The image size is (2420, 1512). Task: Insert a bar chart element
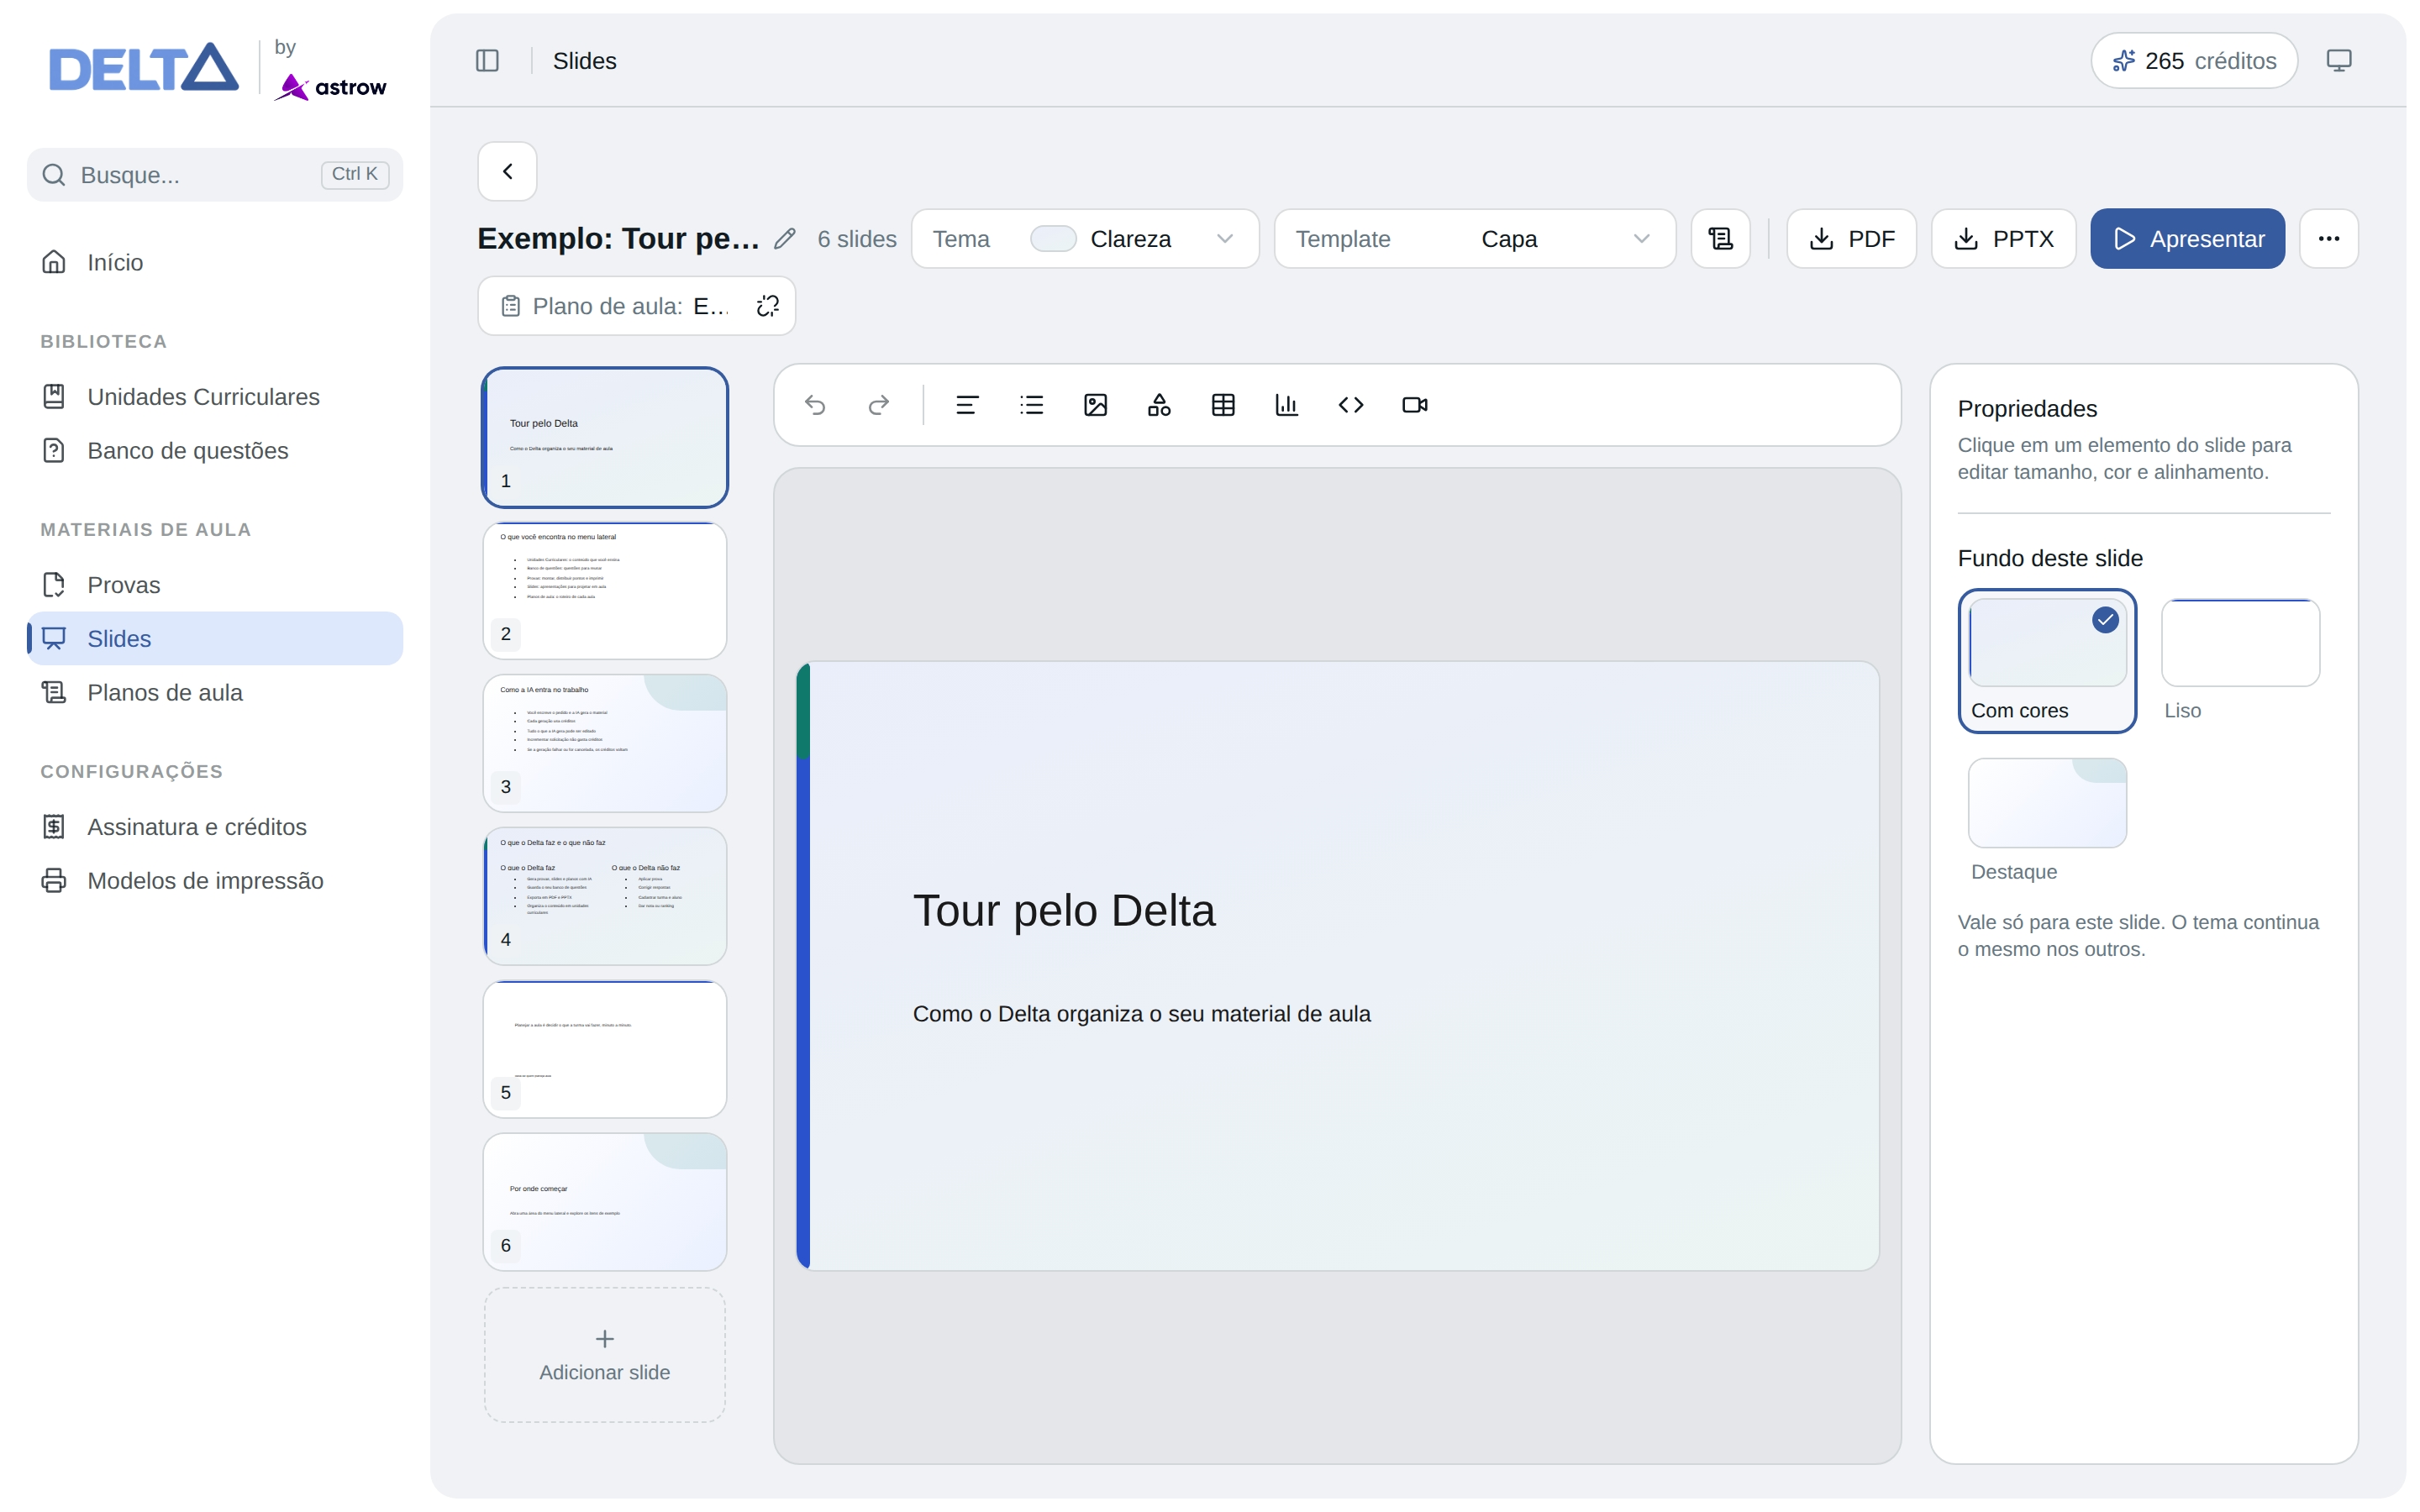pyautogui.click(x=1287, y=405)
